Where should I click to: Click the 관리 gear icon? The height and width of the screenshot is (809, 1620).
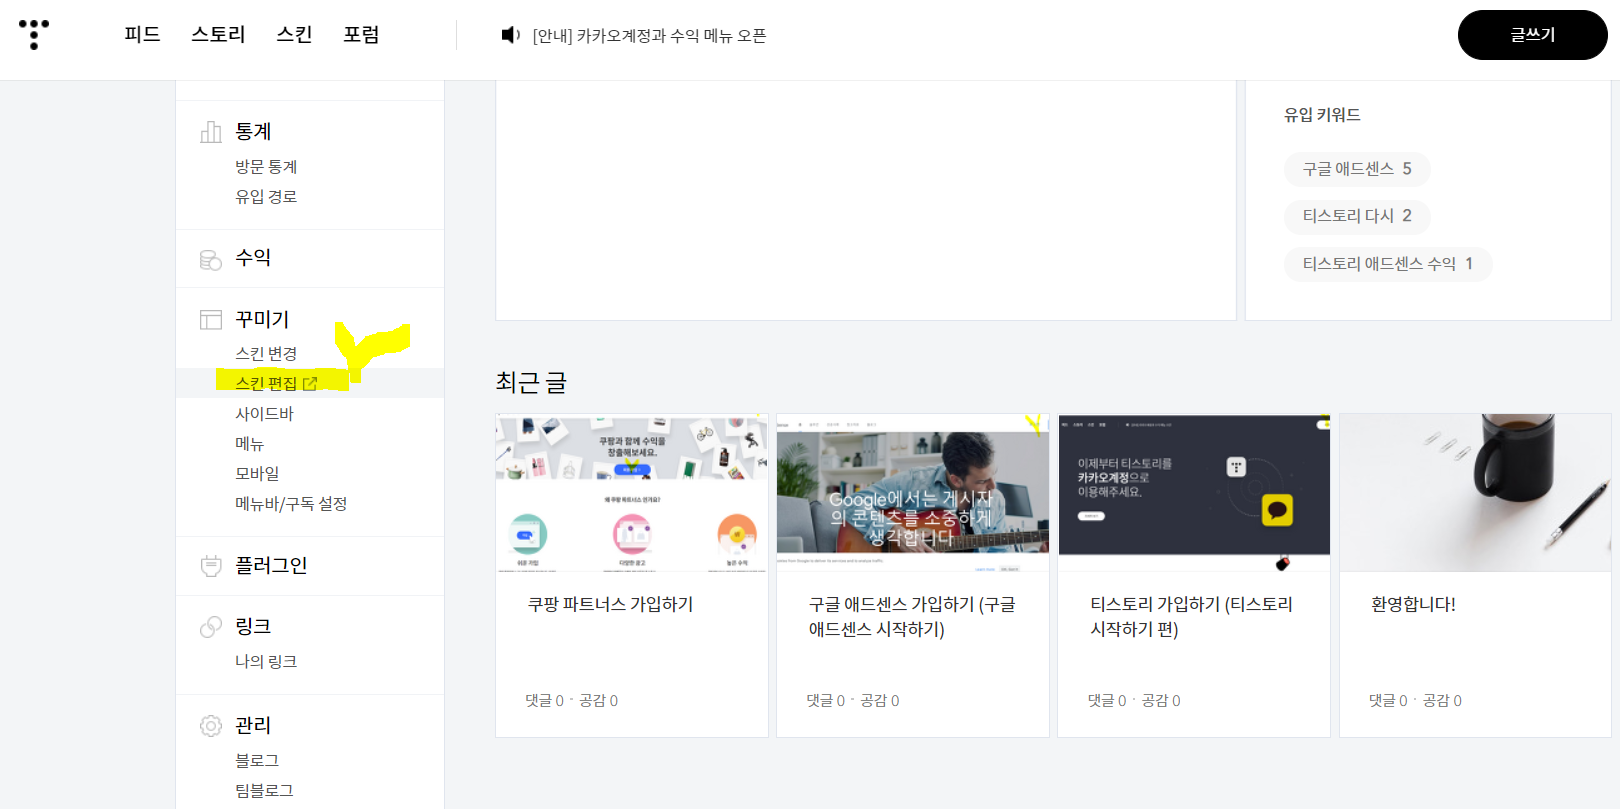211,726
